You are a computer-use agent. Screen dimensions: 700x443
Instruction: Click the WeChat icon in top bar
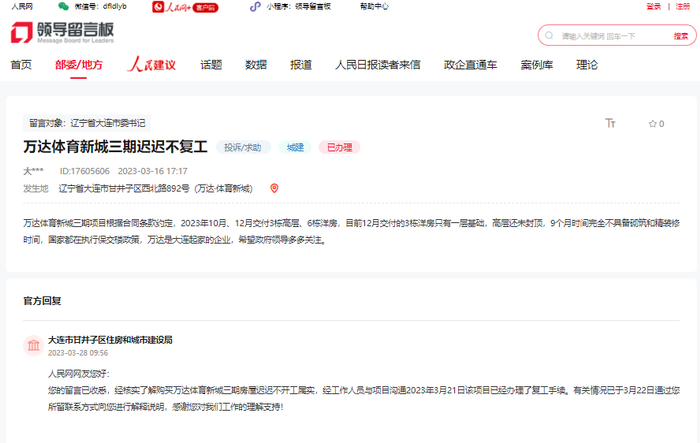[63, 6]
